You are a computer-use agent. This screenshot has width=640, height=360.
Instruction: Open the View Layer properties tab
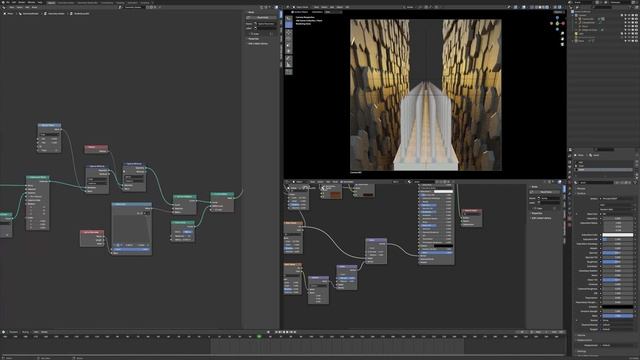(570, 172)
